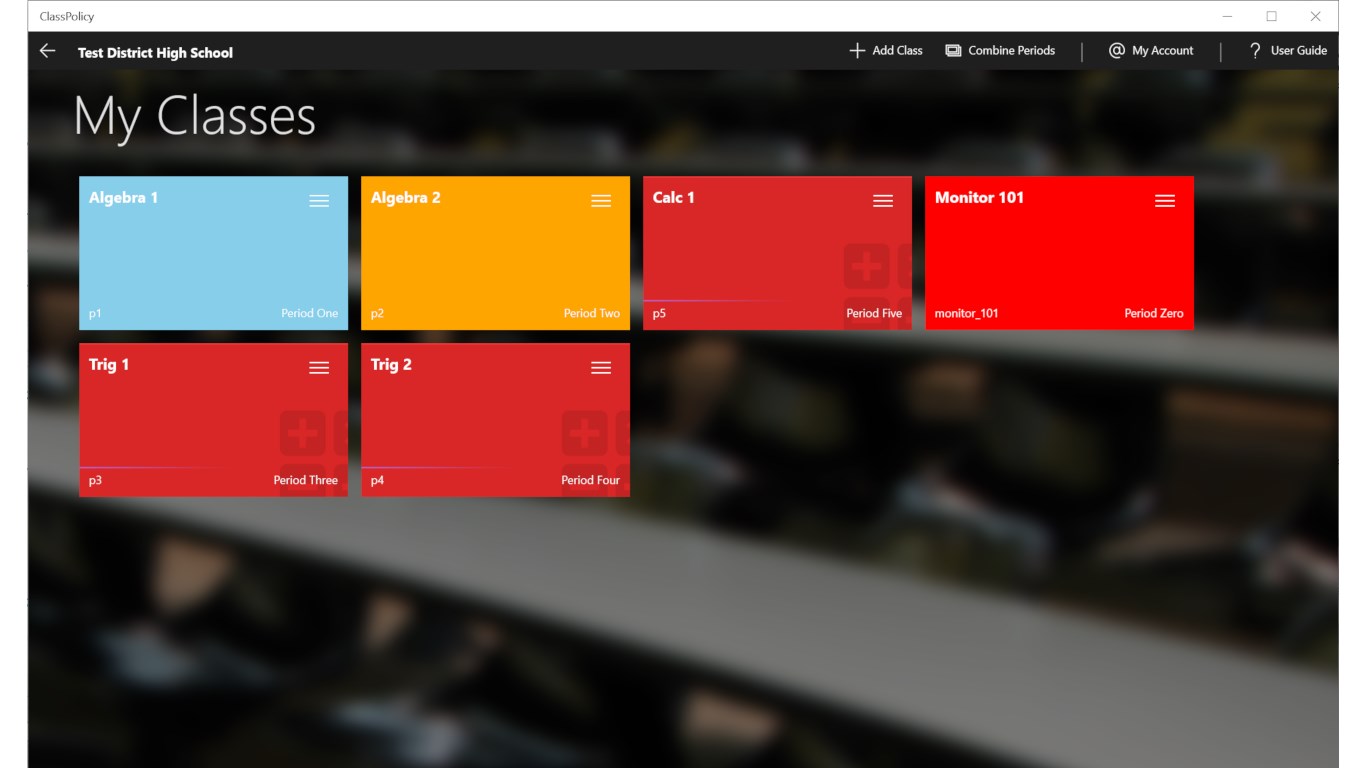Click the monitor_101 class code
The image size is (1366, 768).
pyautogui.click(x=966, y=314)
